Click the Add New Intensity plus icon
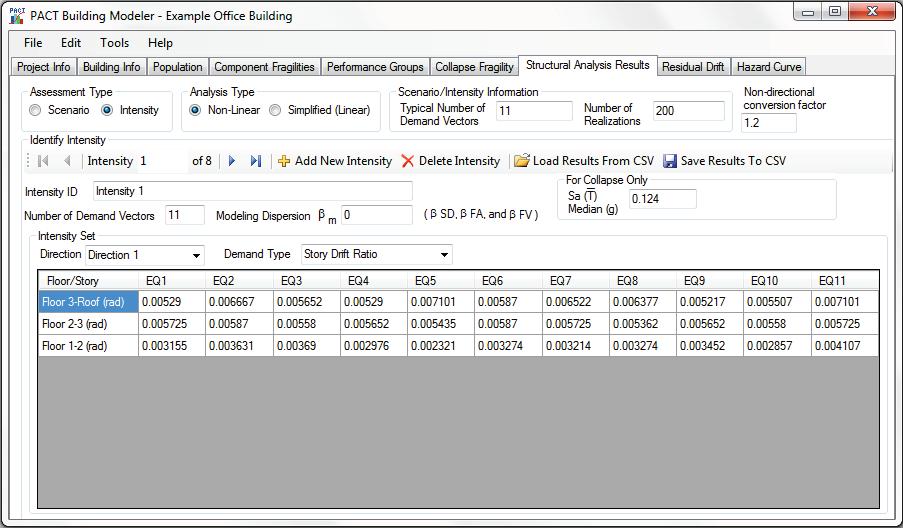The width and height of the screenshot is (903, 528). (x=284, y=161)
